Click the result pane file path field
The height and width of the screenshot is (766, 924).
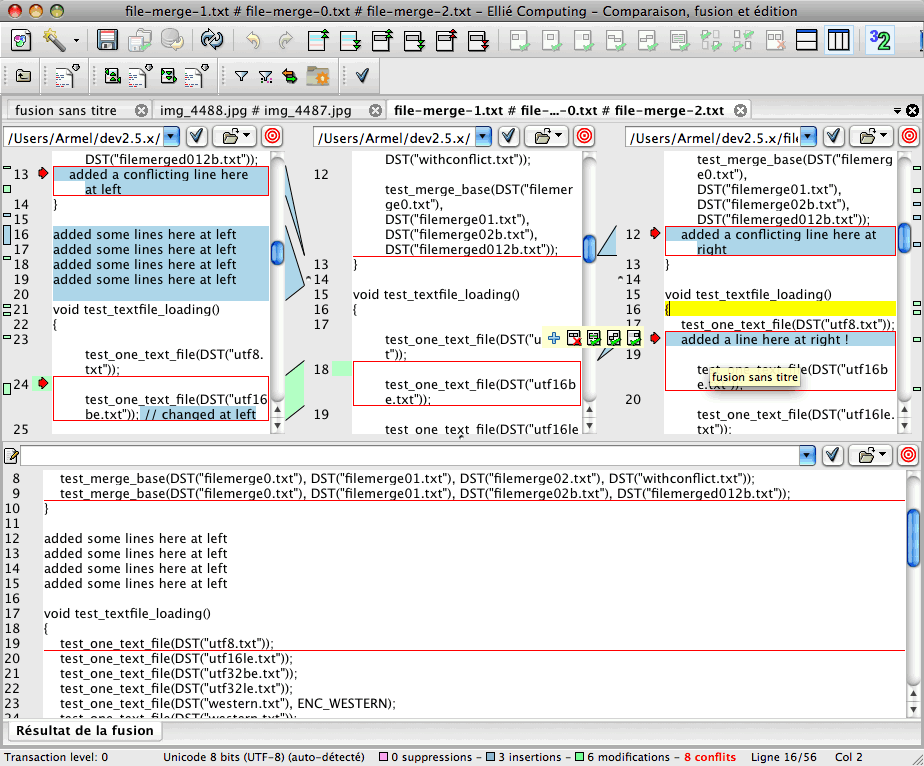(x=410, y=455)
